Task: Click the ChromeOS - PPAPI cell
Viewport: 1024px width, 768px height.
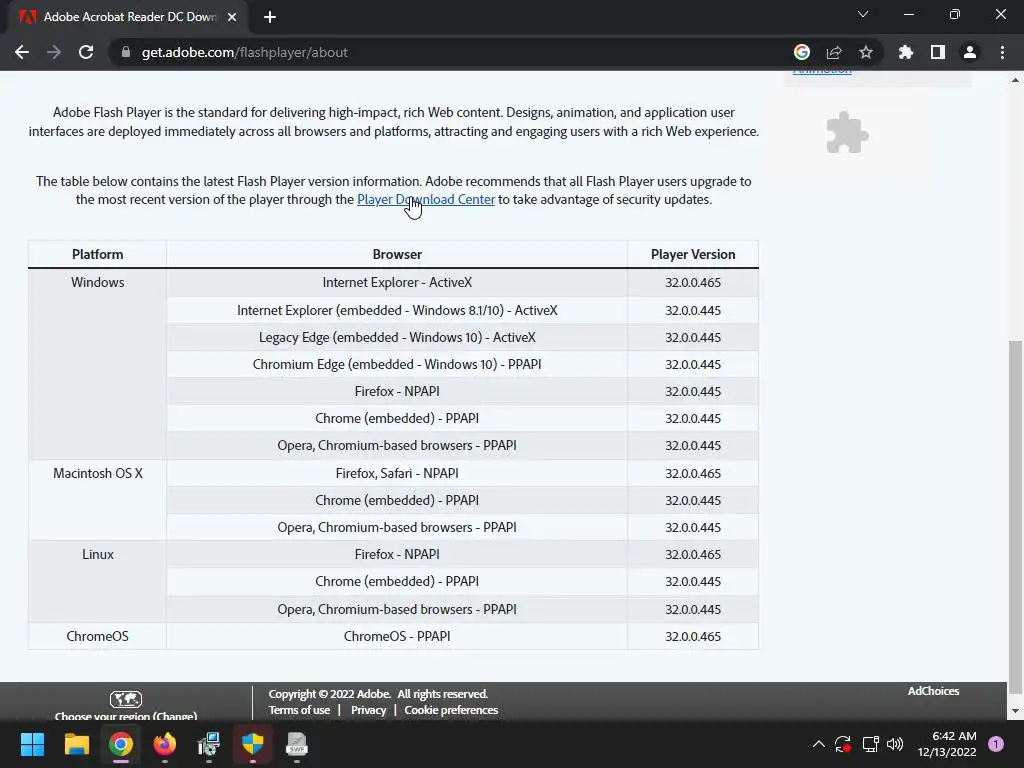Action: [397, 636]
